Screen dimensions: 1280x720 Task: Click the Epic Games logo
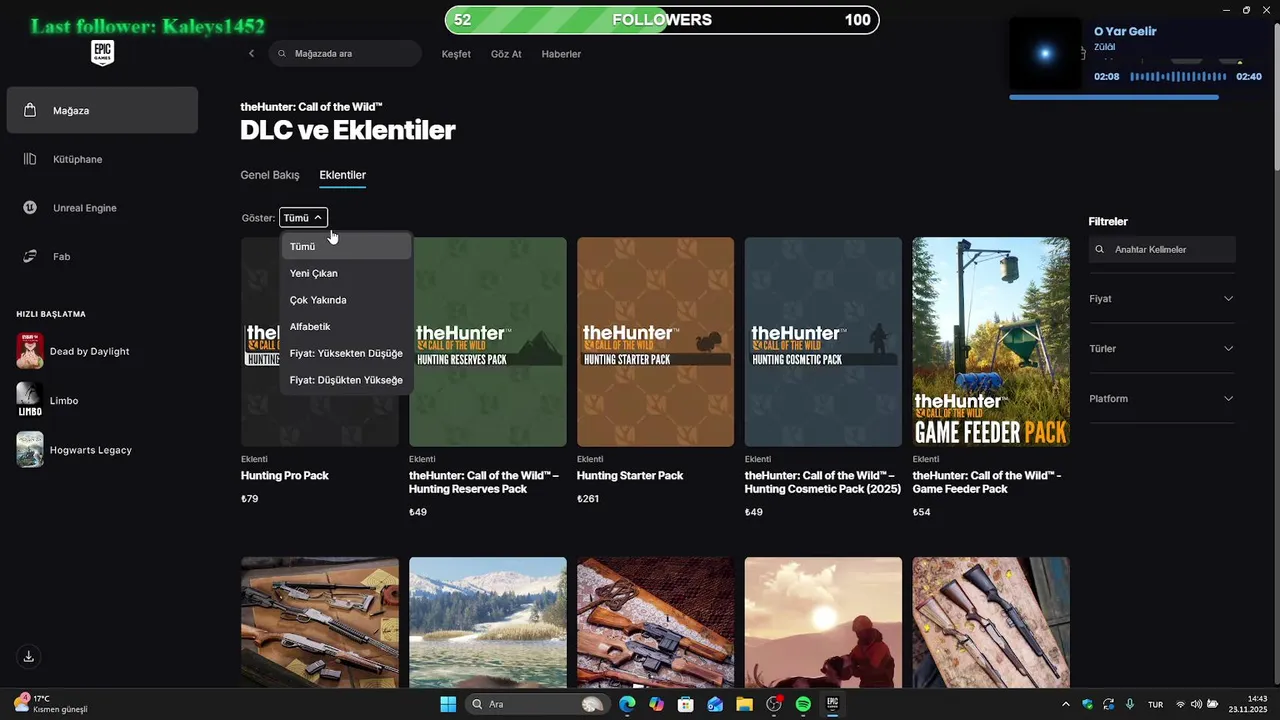click(x=102, y=53)
